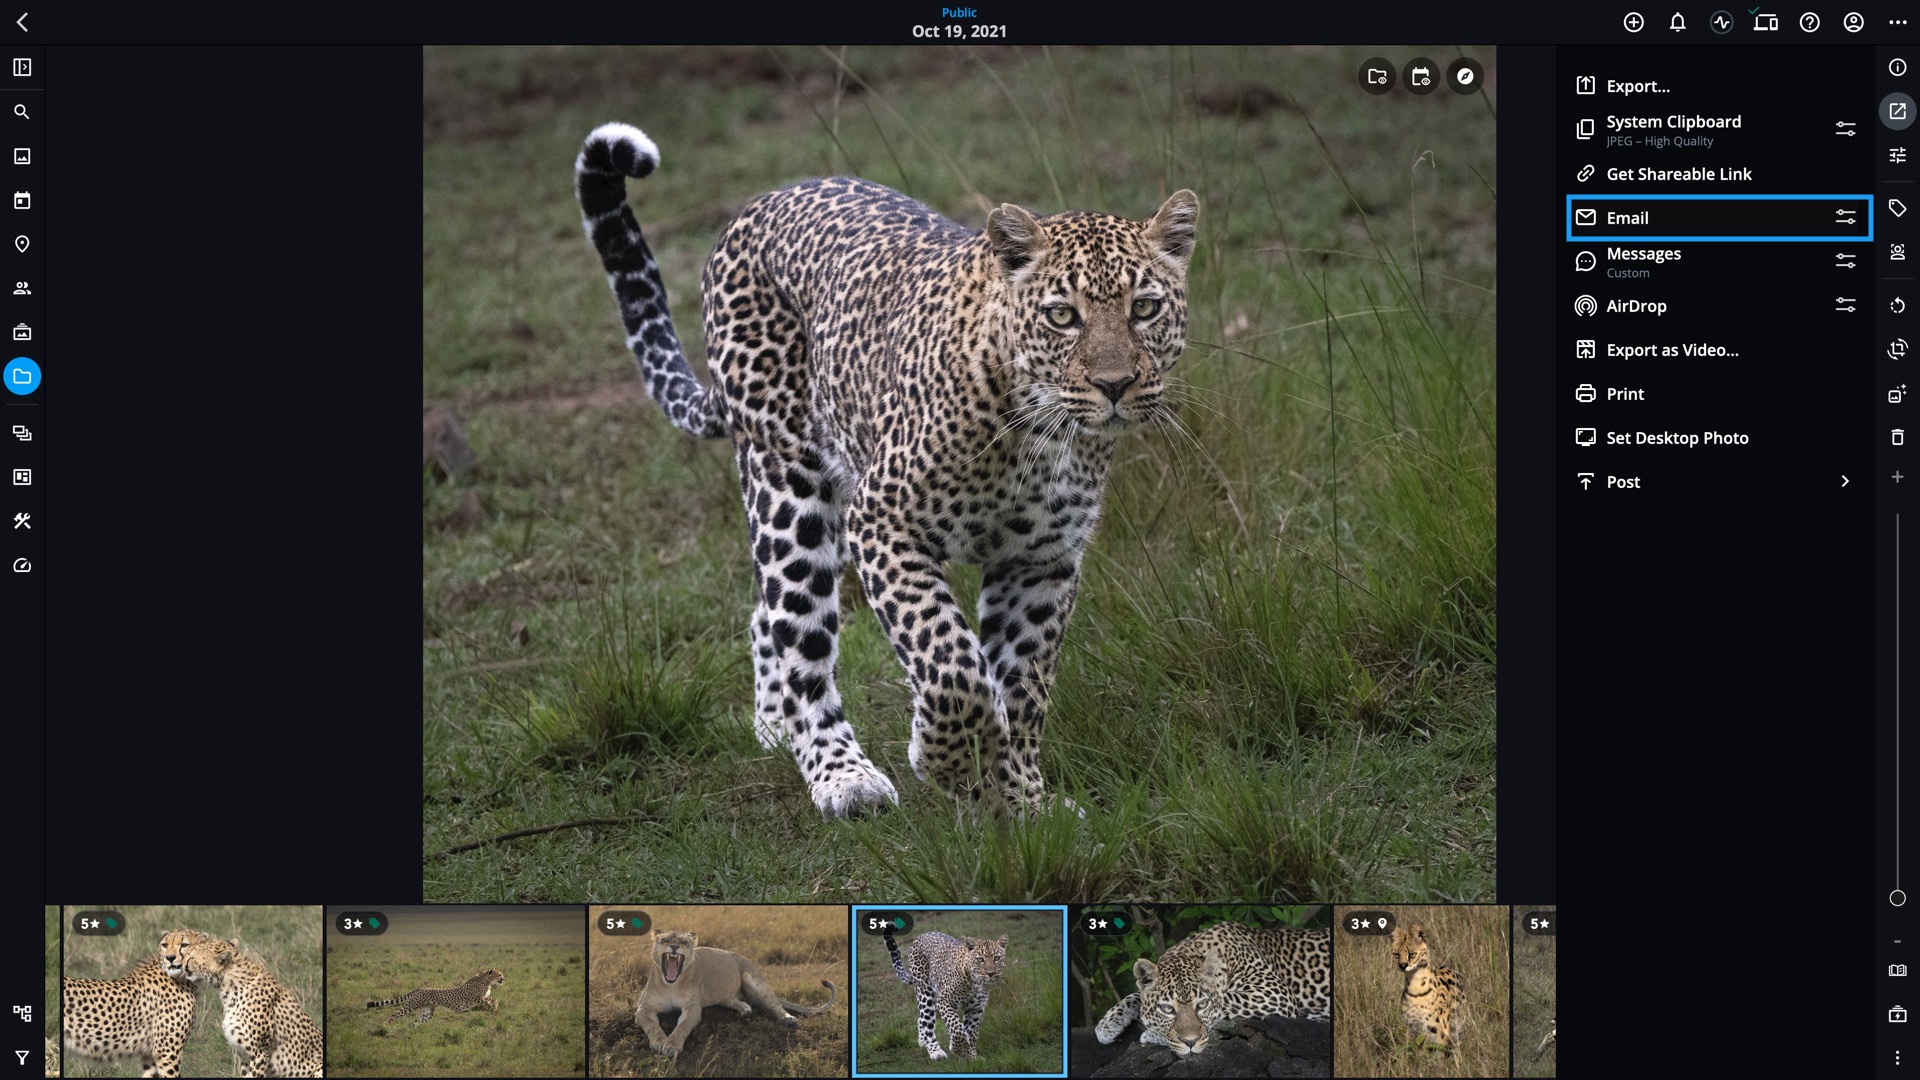Click Export as Video button
The height and width of the screenshot is (1080, 1920).
click(x=1672, y=350)
